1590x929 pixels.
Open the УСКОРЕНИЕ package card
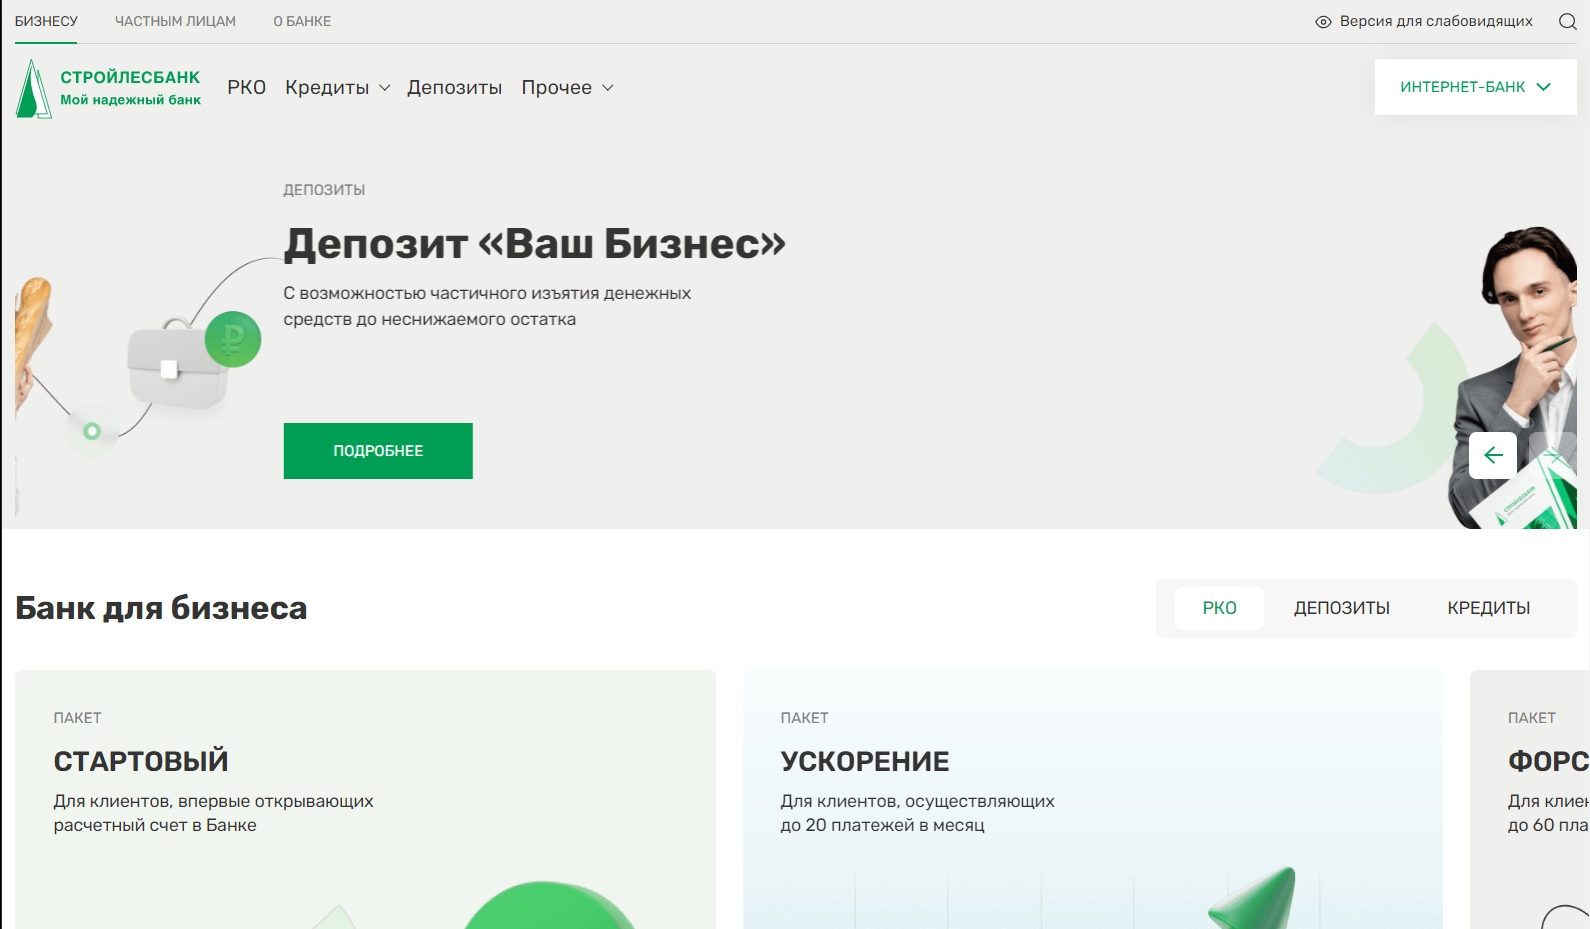[1093, 799]
